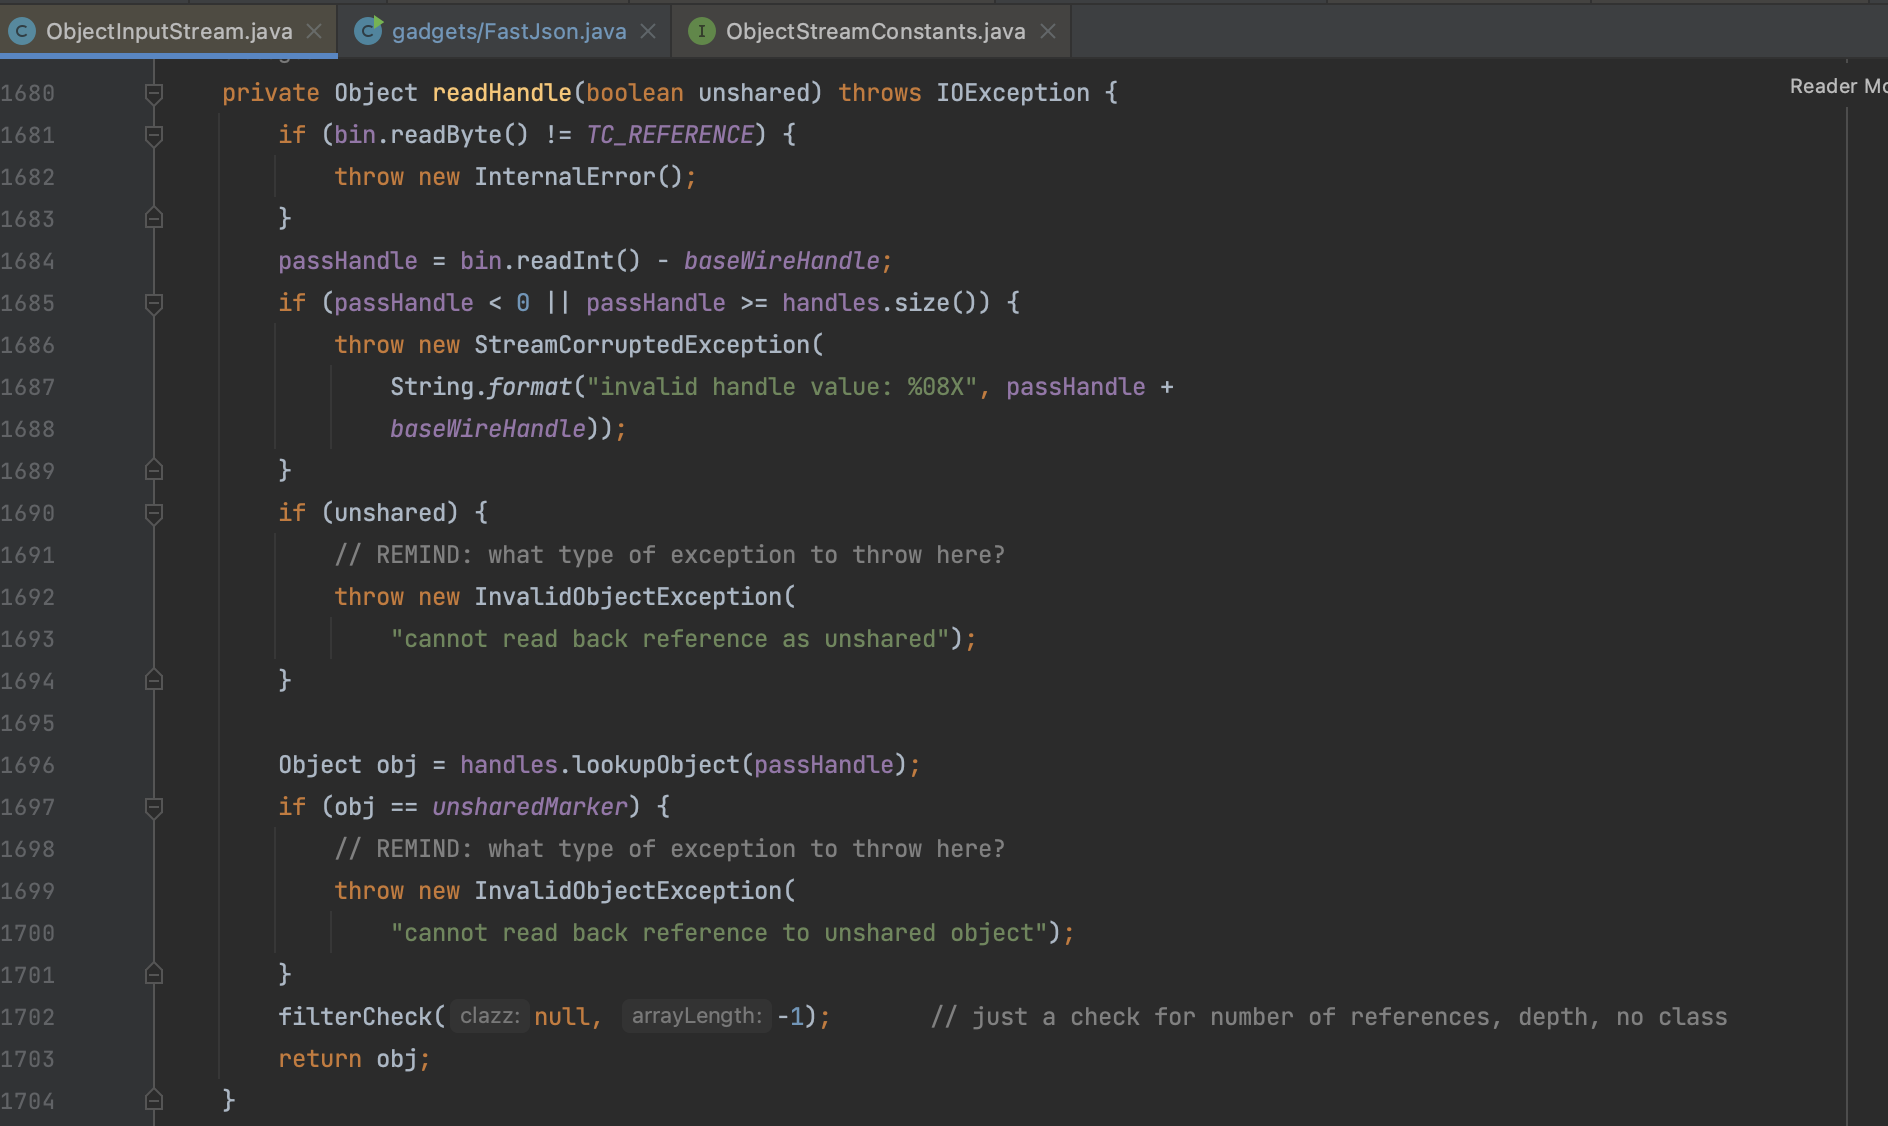Click the arrayLength: parameter hint
1888x1126 pixels.
coord(697,1017)
